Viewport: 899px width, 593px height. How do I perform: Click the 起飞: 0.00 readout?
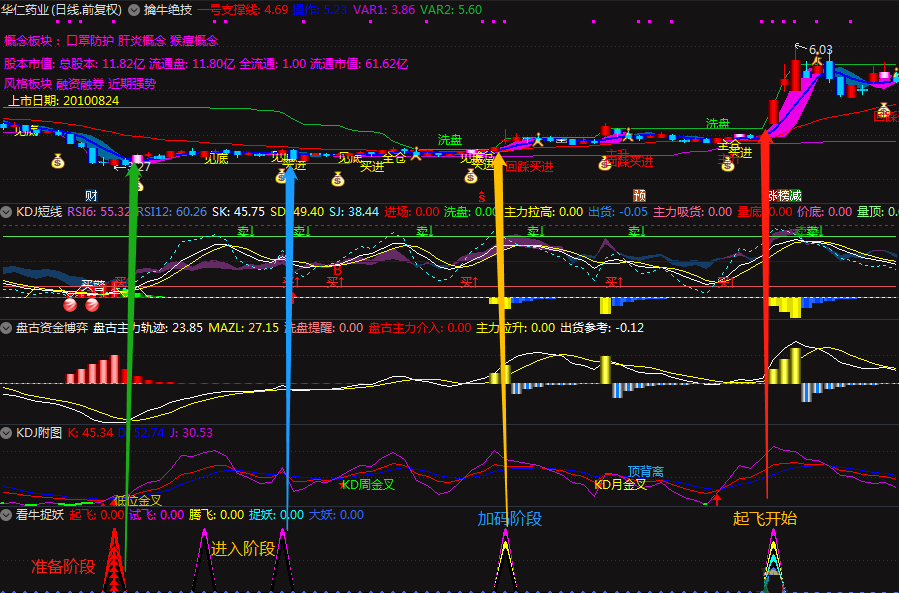click(96, 515)
